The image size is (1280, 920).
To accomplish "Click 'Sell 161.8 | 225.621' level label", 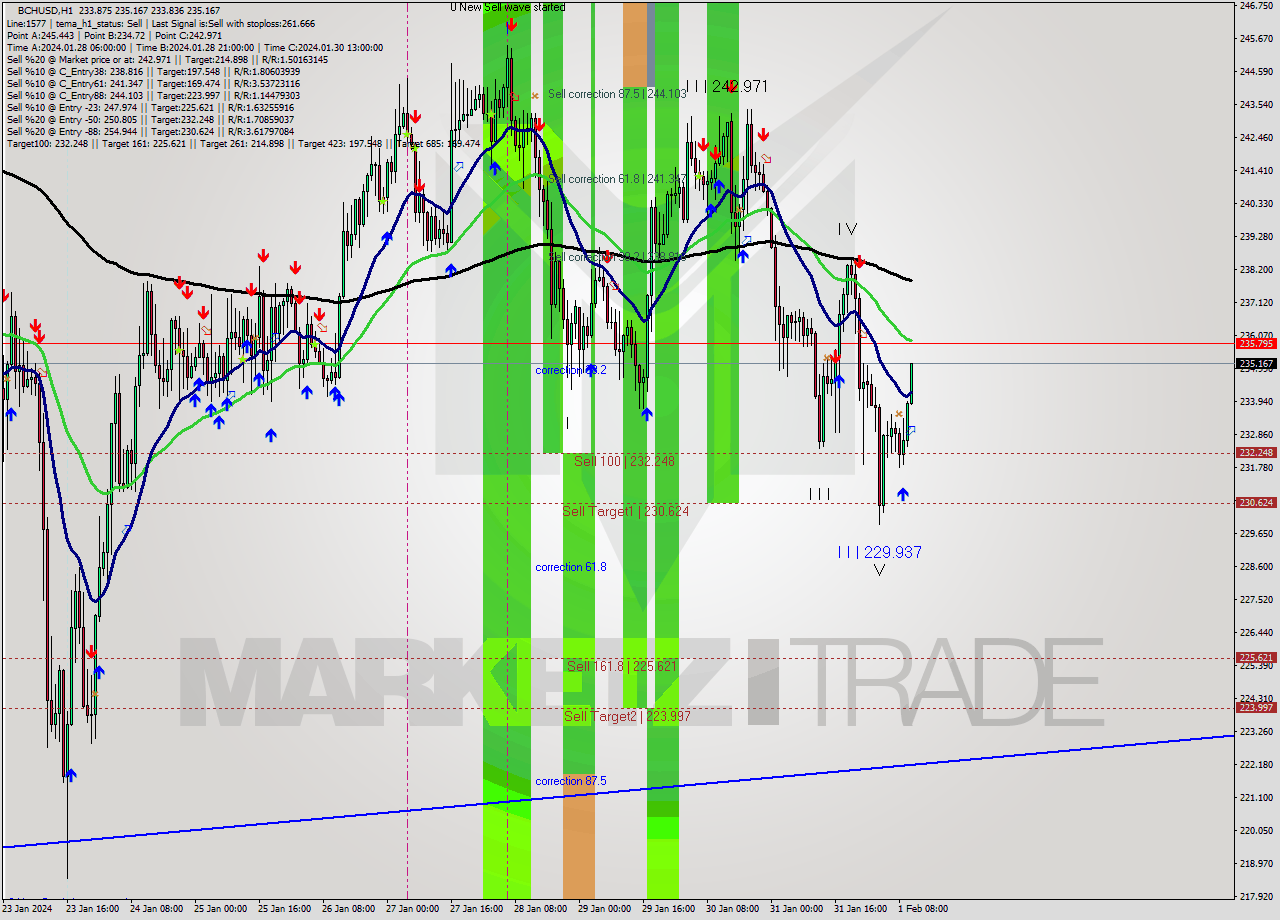I will [622, 666].
